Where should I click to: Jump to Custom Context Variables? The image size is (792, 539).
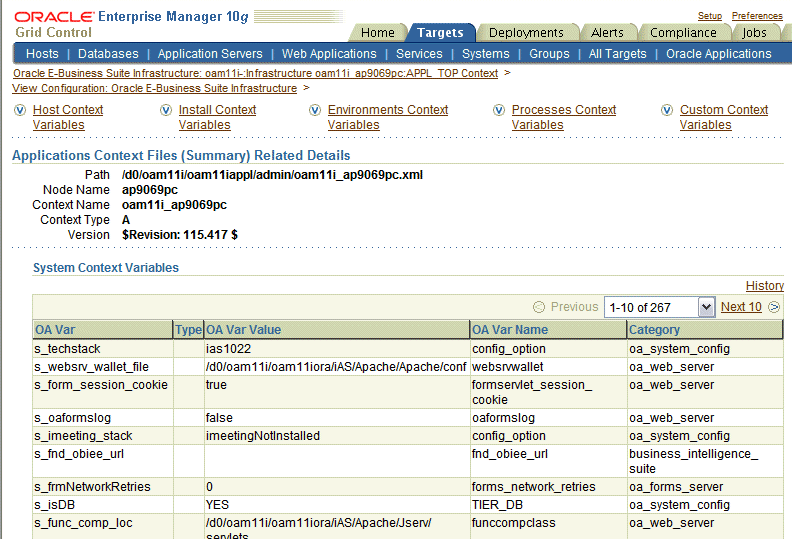[724, 117]
